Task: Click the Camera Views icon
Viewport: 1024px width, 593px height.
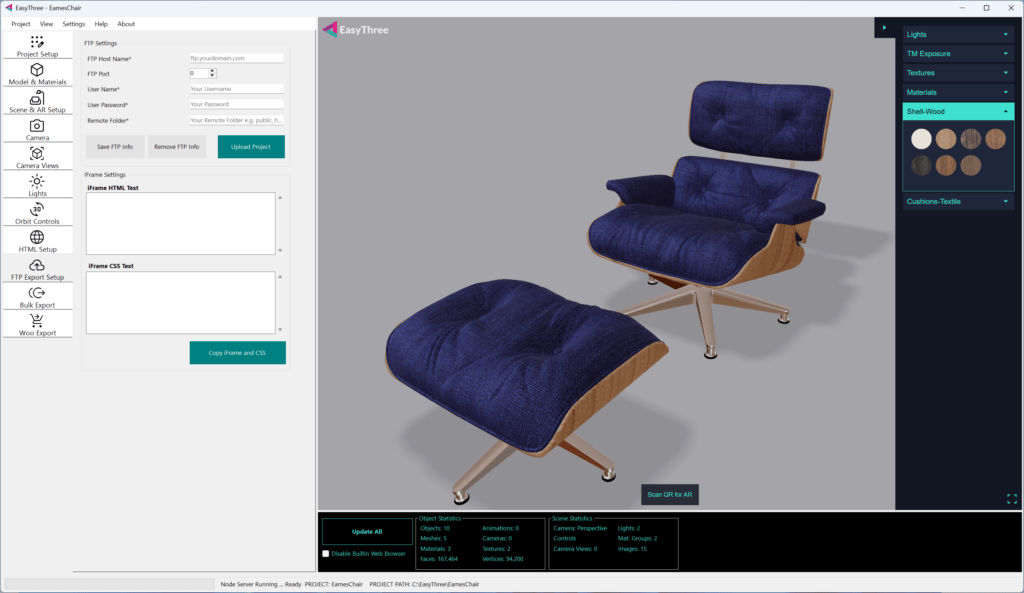Action: pos(37,154)
